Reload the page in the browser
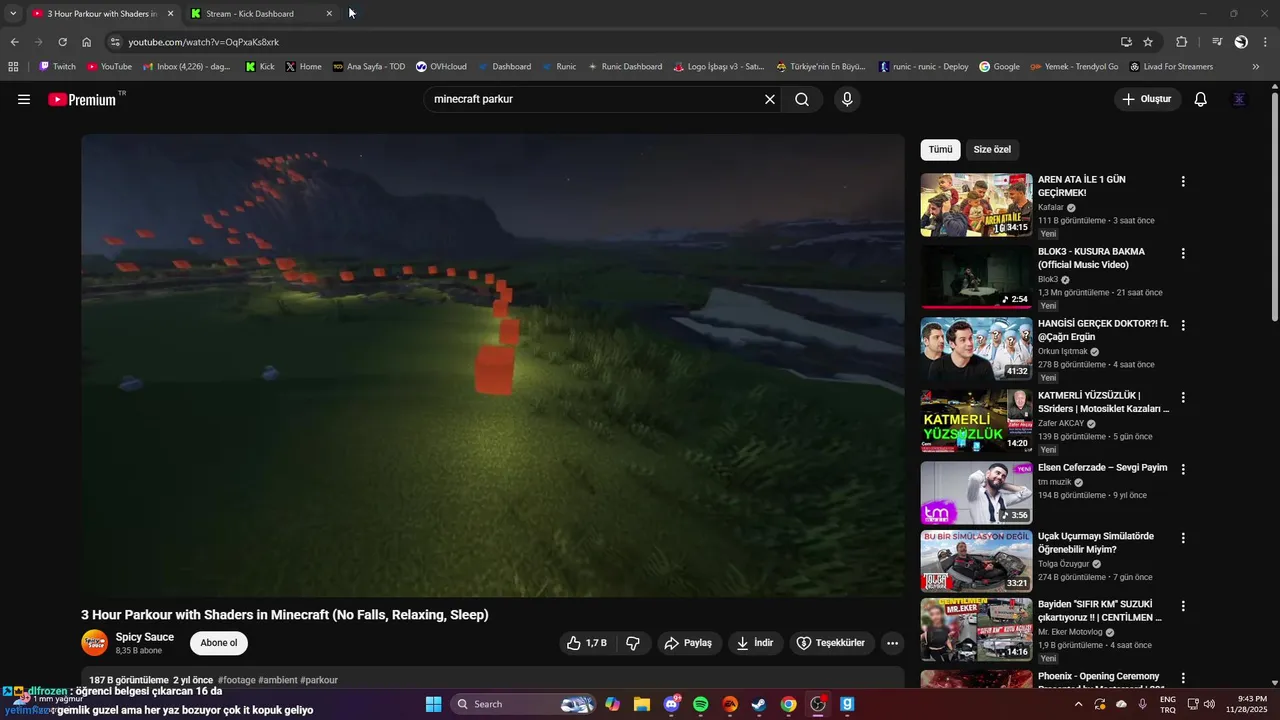 [x=62, y=42]
